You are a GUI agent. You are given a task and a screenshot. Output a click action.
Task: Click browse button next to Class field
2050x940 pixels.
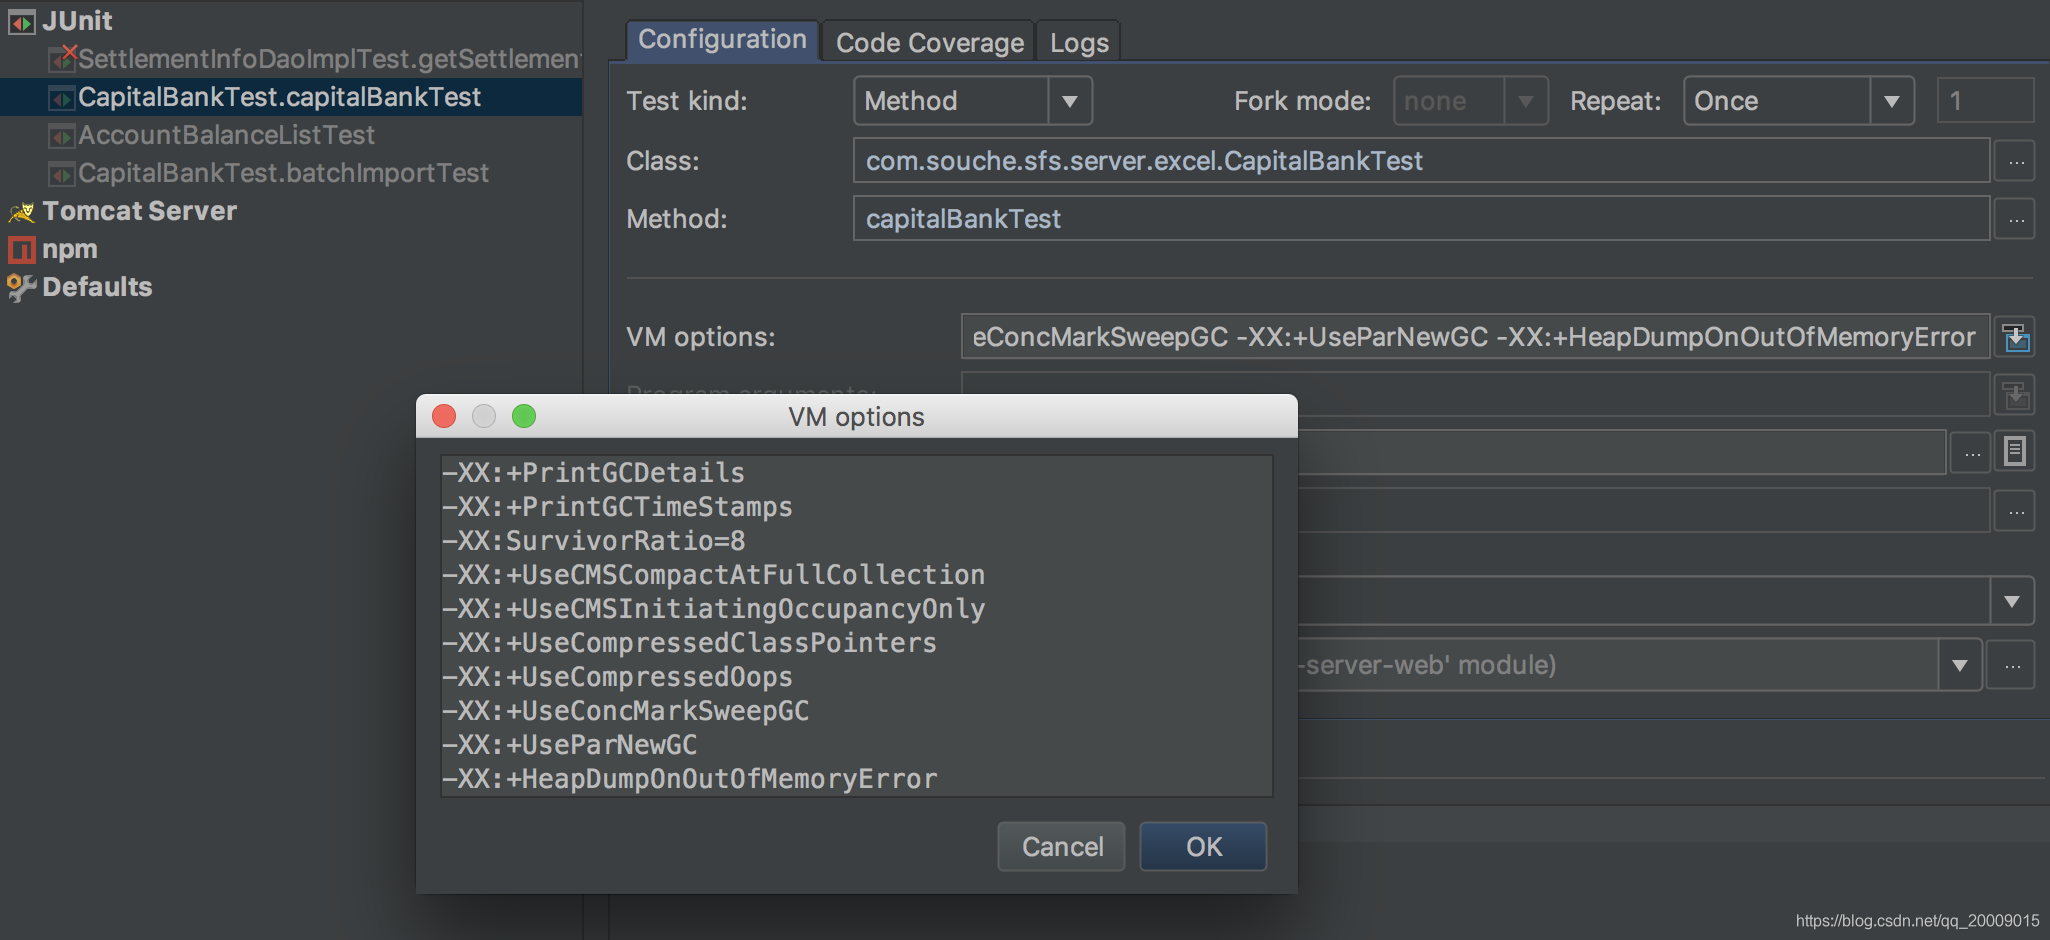(x=2015, y=161)
